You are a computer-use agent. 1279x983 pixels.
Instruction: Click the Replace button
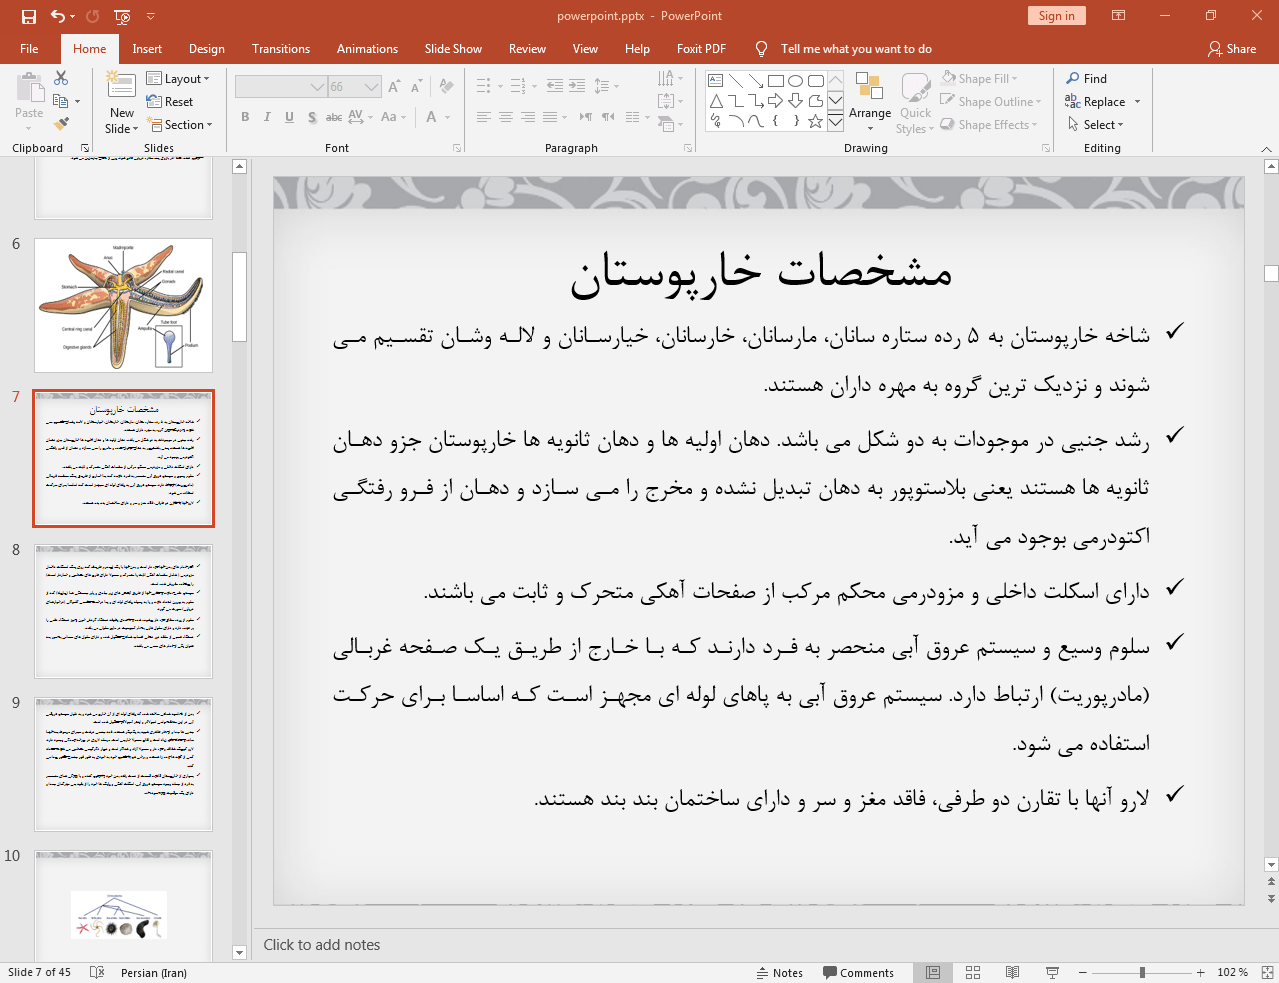[x=1103, y=102]
